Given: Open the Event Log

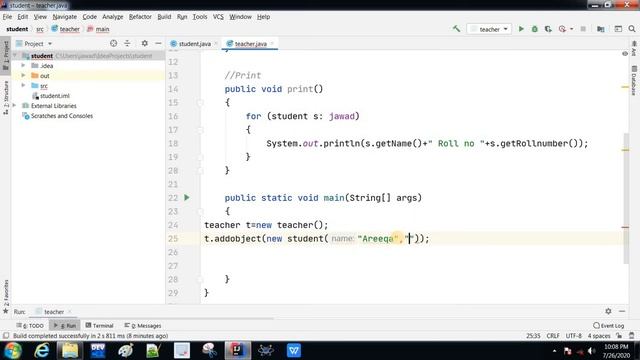Looking at the screenshot, I should point(609,325).
